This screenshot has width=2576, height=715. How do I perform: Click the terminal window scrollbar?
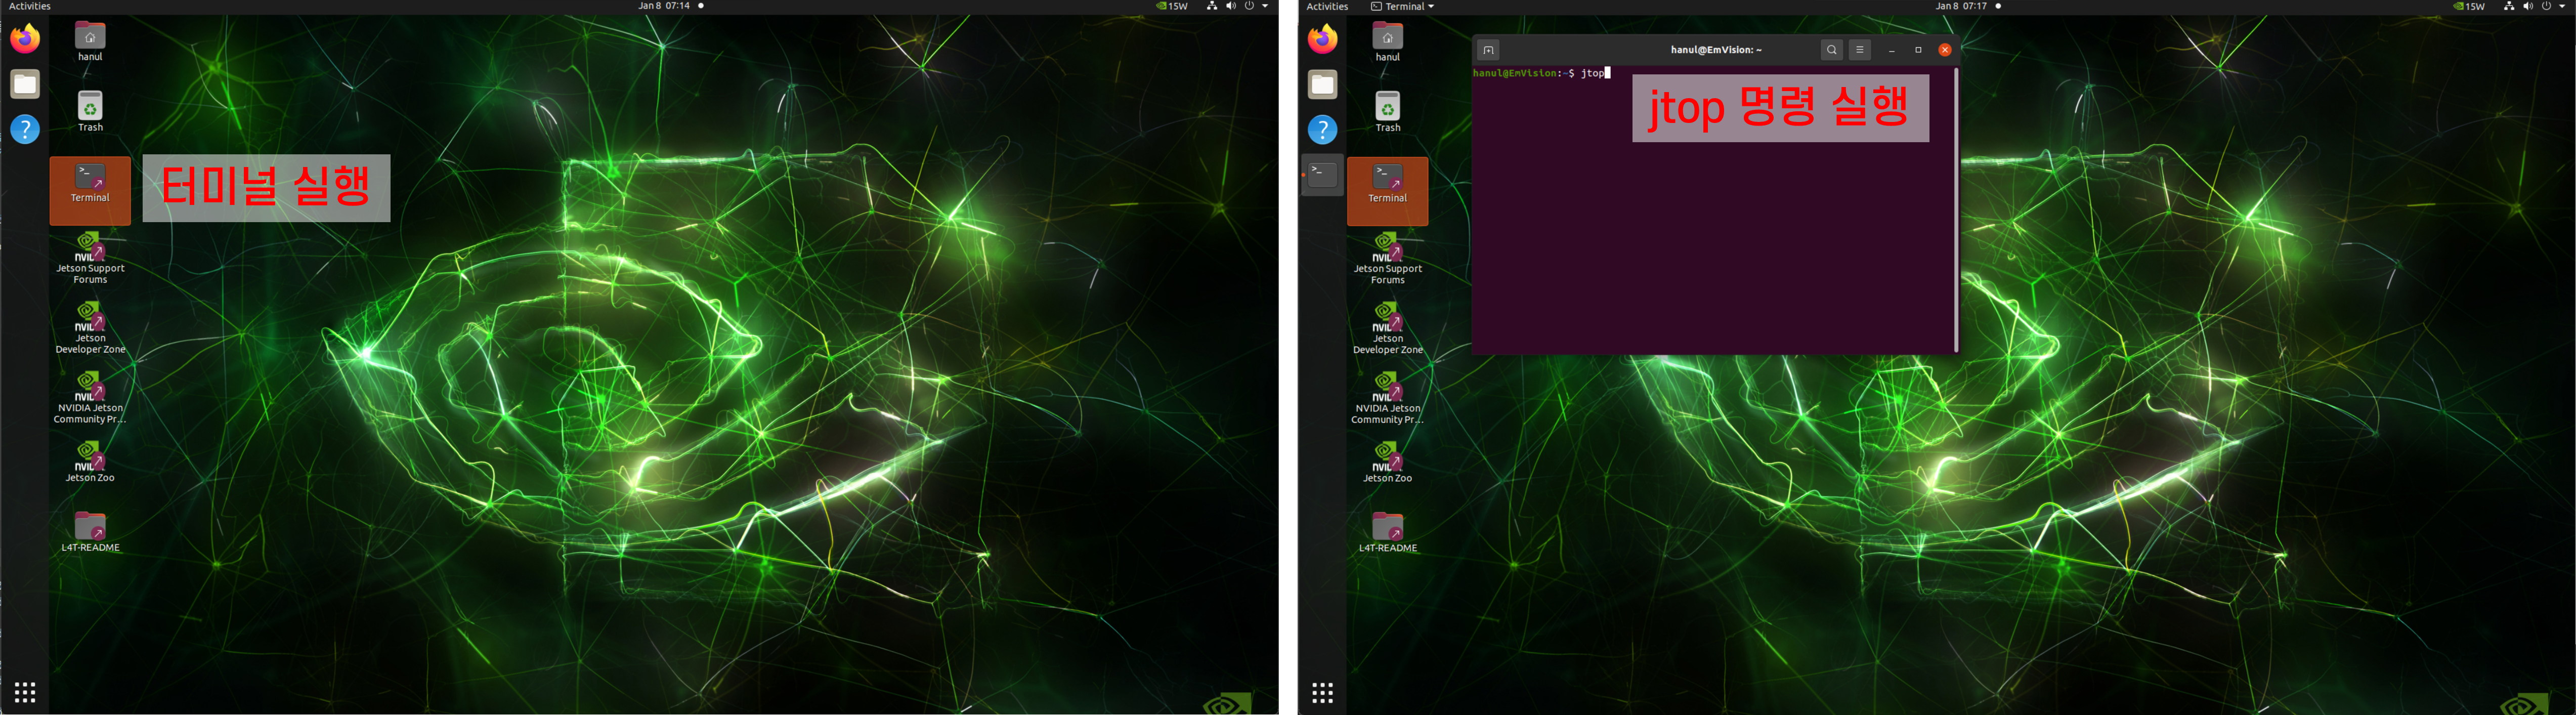1955,210
